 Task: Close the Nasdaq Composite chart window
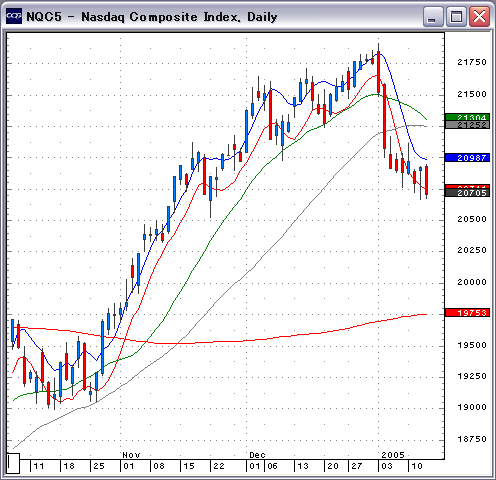coord(479,16)
